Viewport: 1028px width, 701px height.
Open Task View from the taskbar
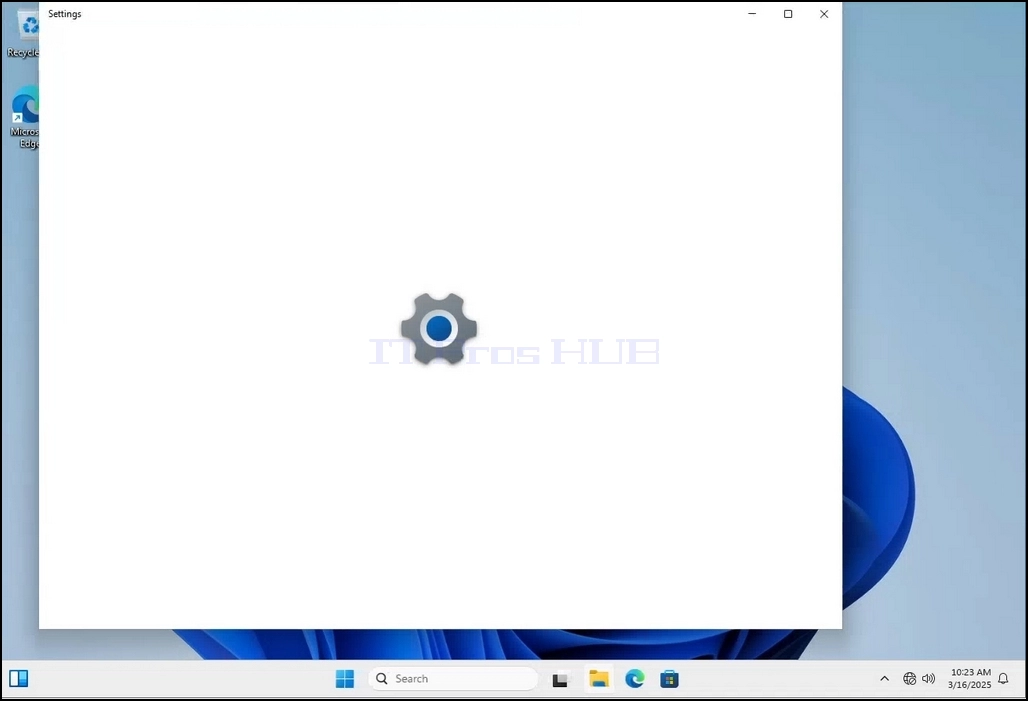coord(560,679)
